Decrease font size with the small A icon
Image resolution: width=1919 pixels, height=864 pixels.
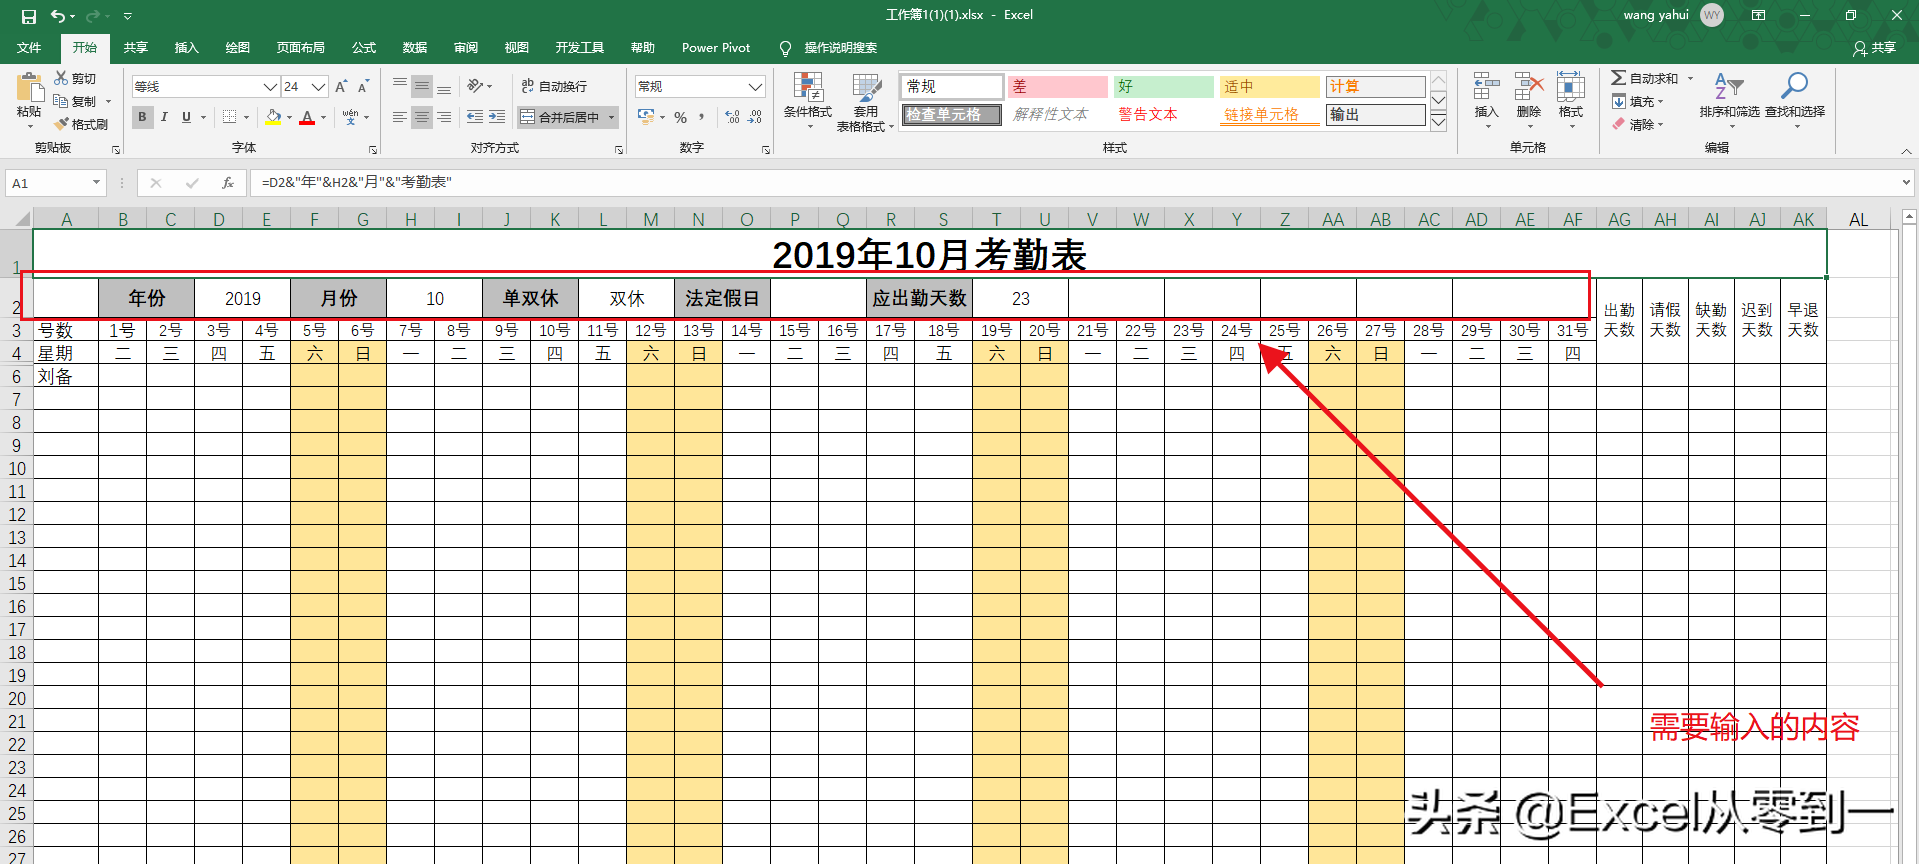tap(364, 87)
